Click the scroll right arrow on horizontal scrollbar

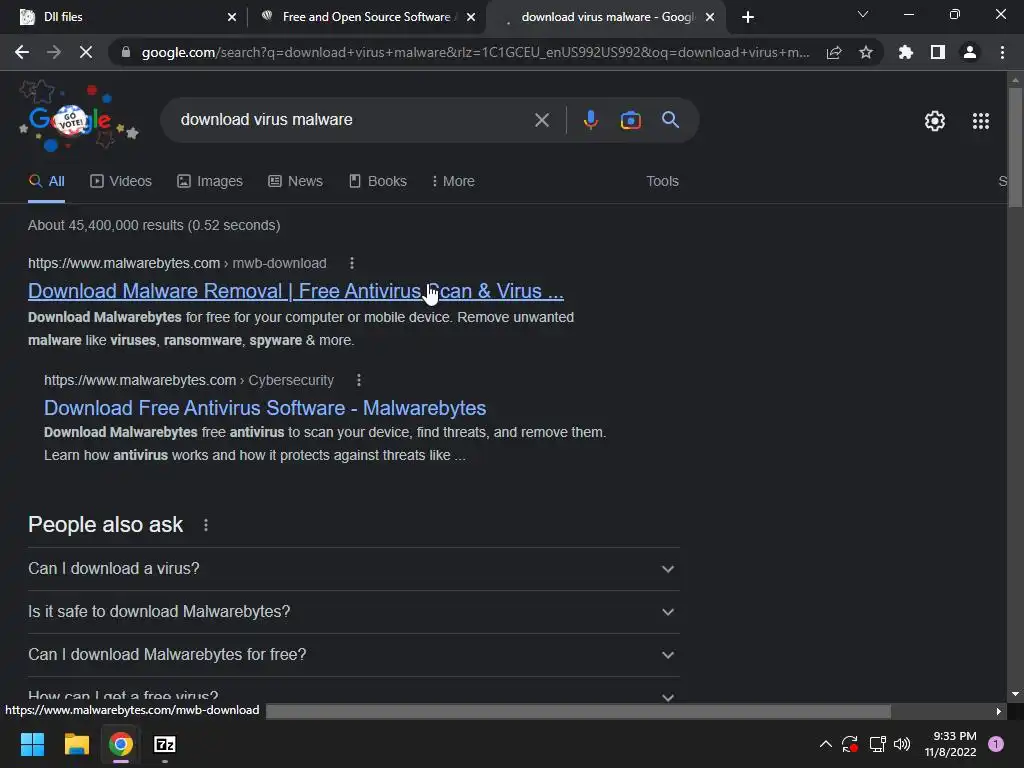(x=999, y=711)
